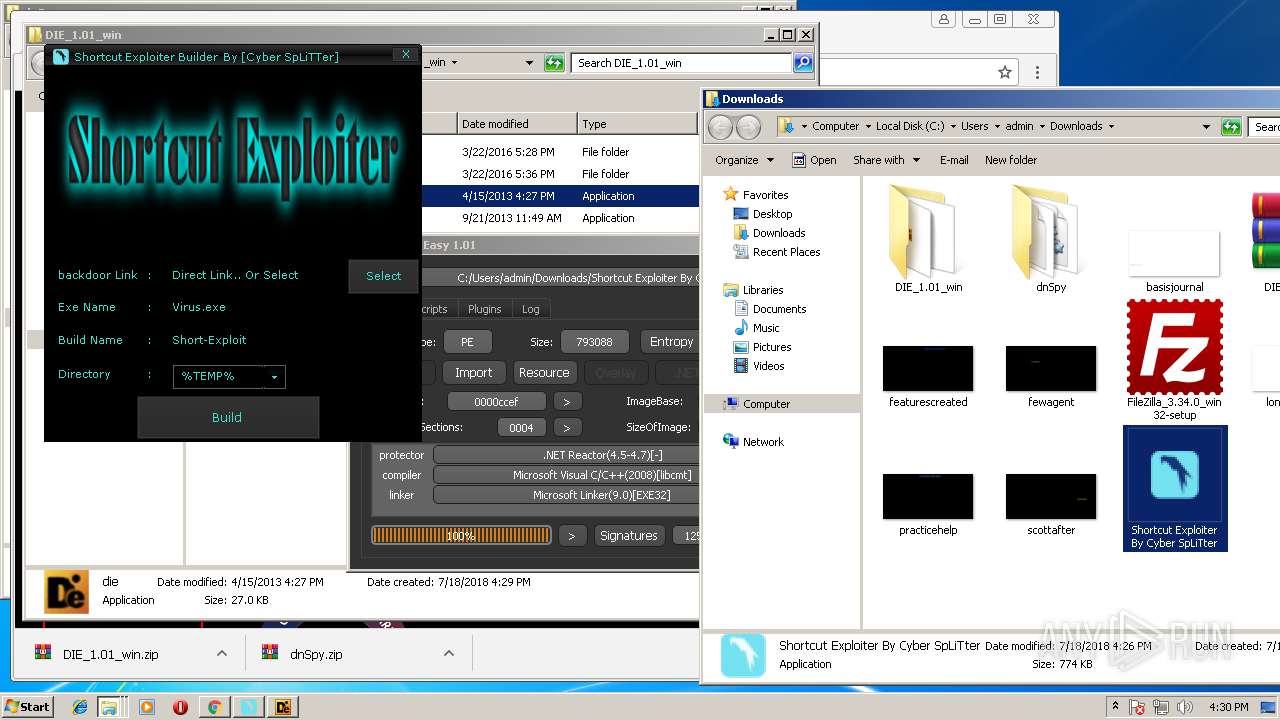1280x720 pixels.
Task: Click Local Disk (C:) in breadcrumb path
Action: coord(910,126)
